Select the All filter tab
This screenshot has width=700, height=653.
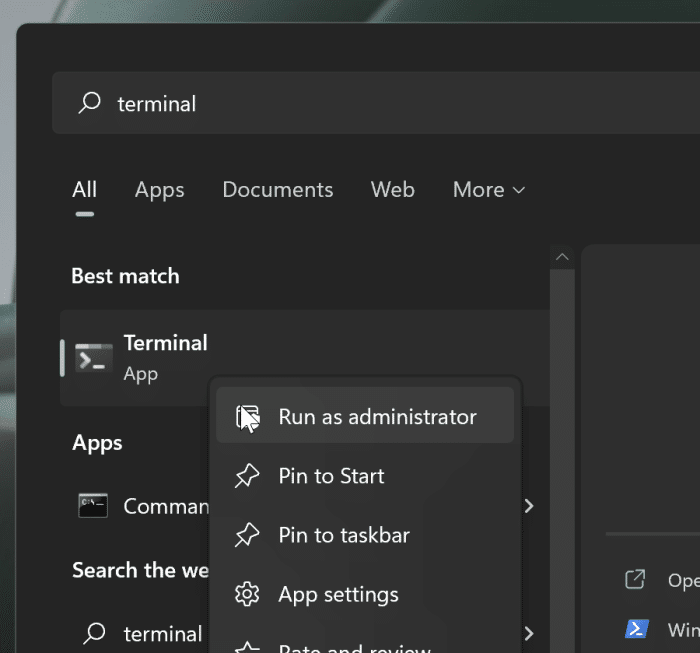tap(85, 190)
